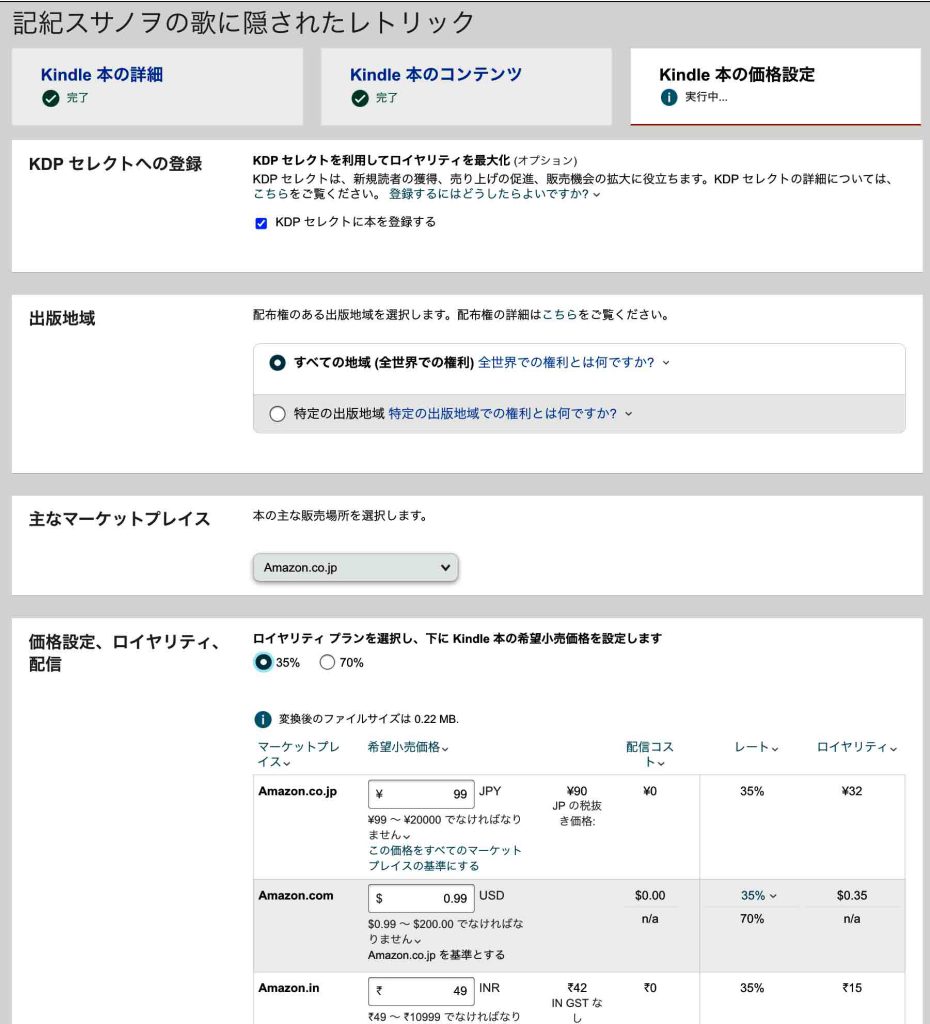Switch to Kindle 本のコンテンツ tab
The image size is (930, 1024).
435,75
